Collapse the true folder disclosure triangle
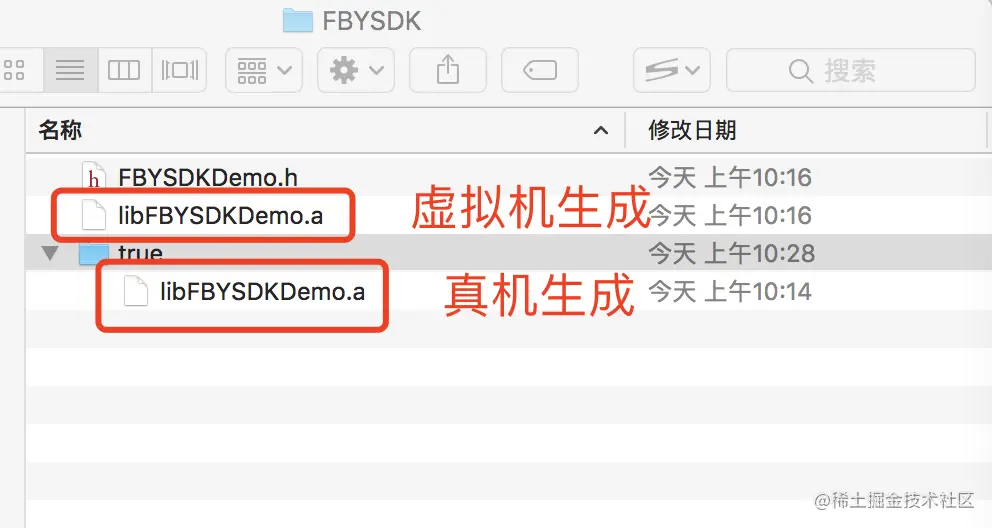The height and width of the screenshot is (528, 992). pyautogui.click(x=49, y=254)
